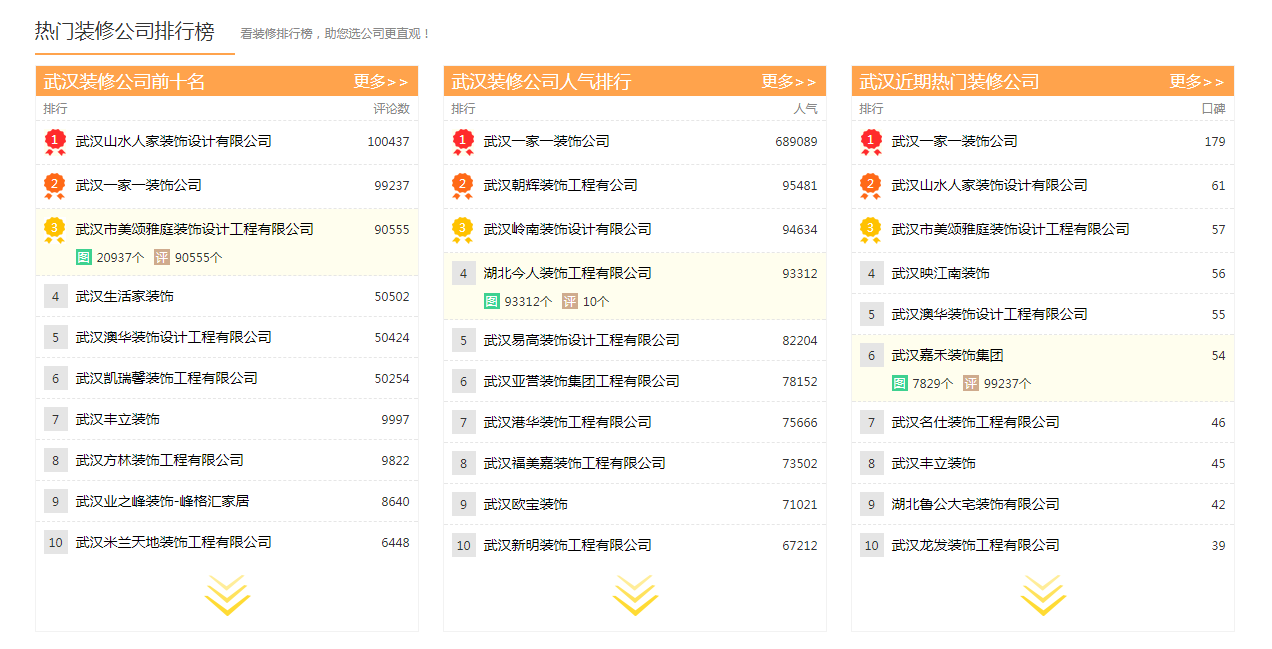Click the rank-3 medal icon beside 武汉市美颂雅庭装饰设计工程有限公司

[x=53, y=229]
